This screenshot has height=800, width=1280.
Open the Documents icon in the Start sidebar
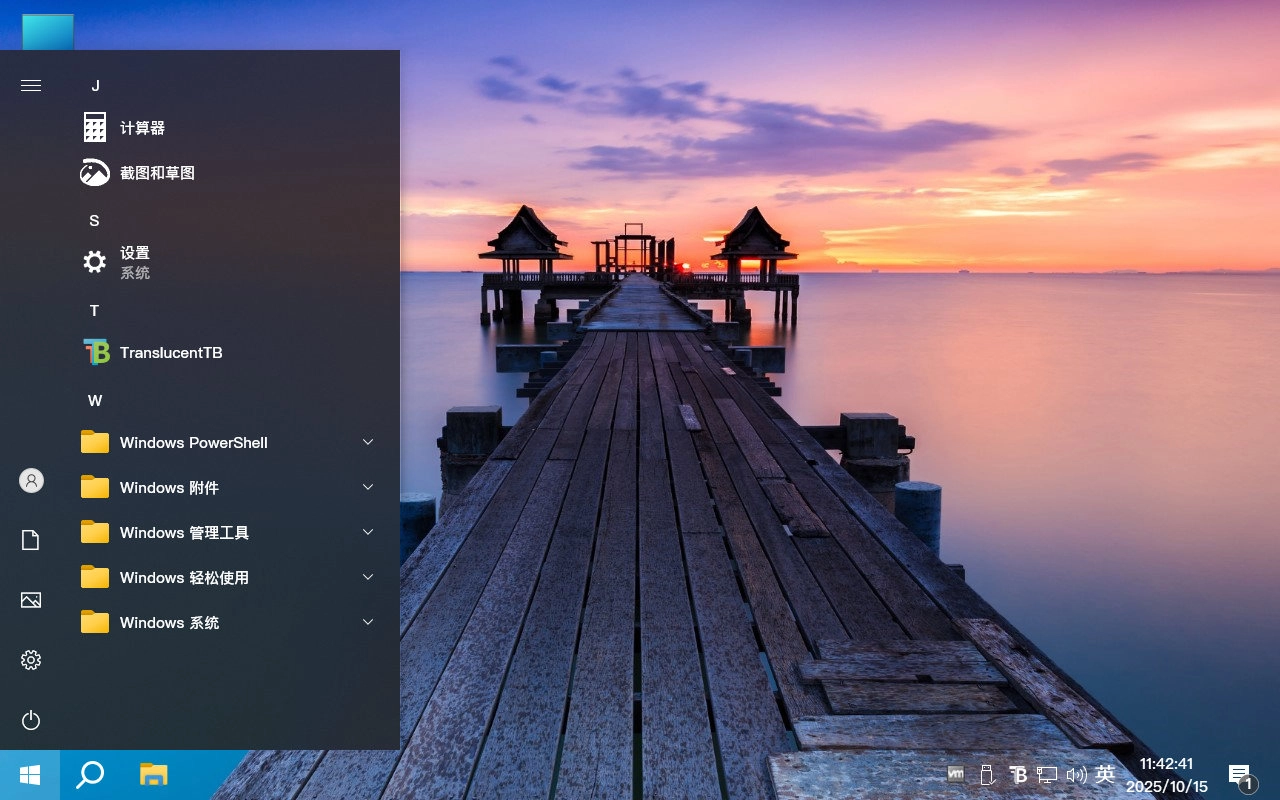tap(30, 539)
